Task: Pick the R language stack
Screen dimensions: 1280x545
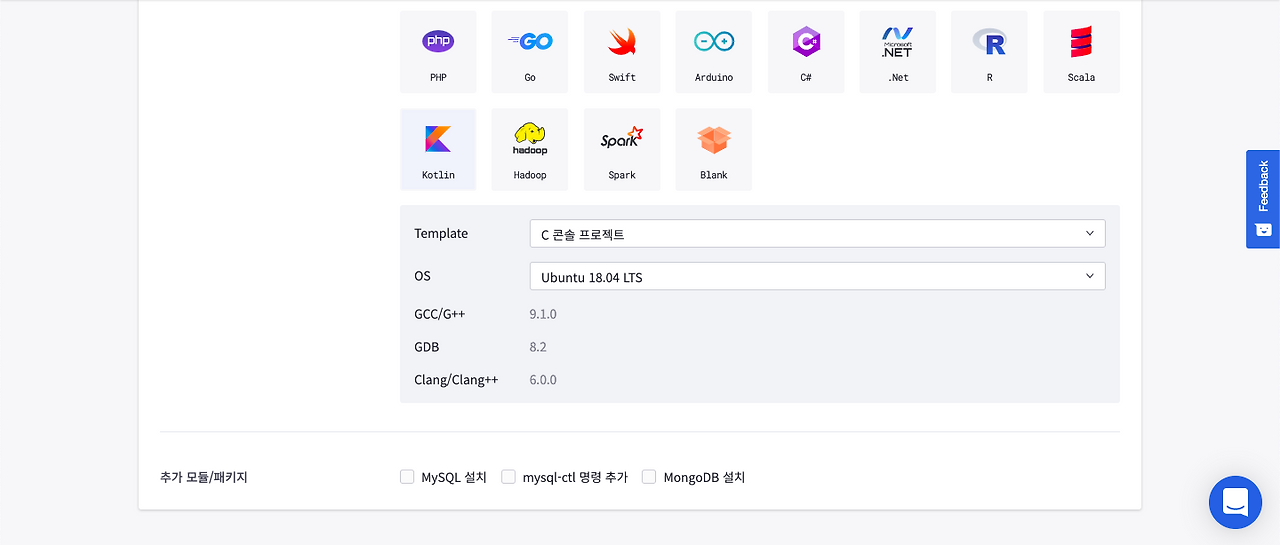Action: click(990, 52)
